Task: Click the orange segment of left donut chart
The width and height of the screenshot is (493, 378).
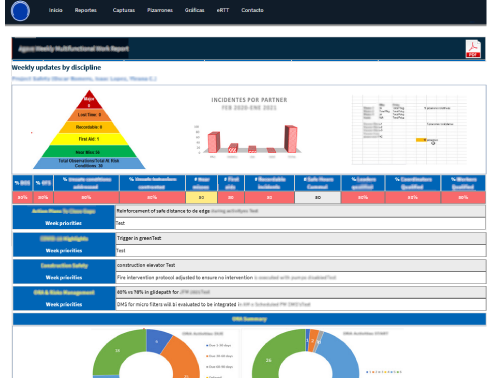Action: (x=182, y=358)
